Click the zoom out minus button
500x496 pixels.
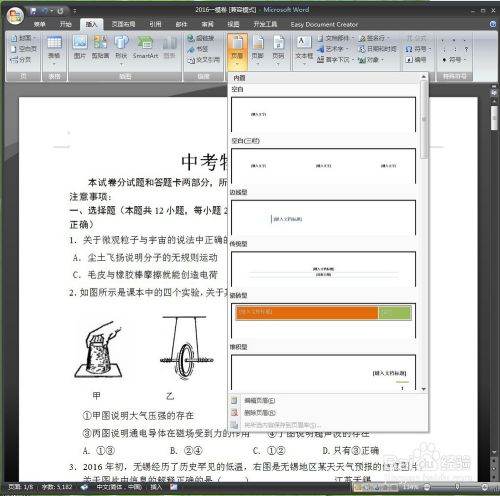[427, 487]
